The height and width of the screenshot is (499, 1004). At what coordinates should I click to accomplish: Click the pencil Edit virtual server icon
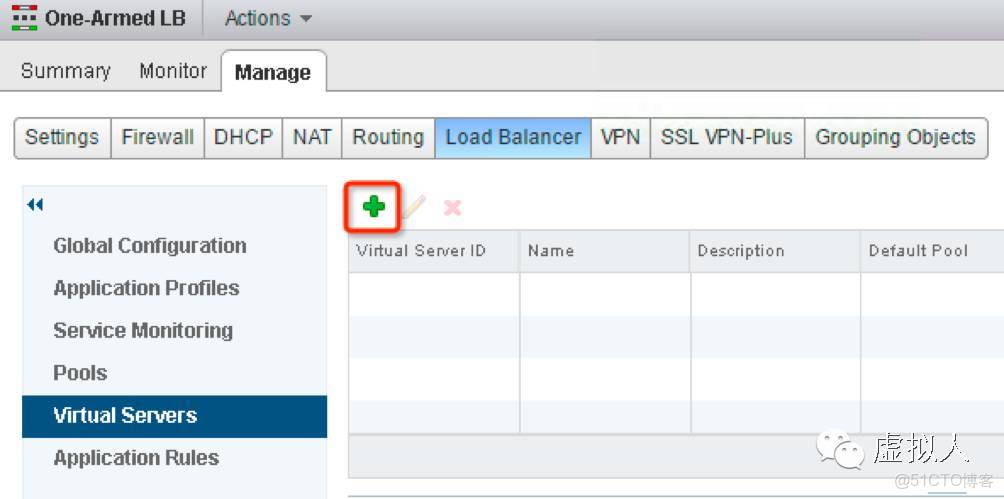click(x=414, y=207)
